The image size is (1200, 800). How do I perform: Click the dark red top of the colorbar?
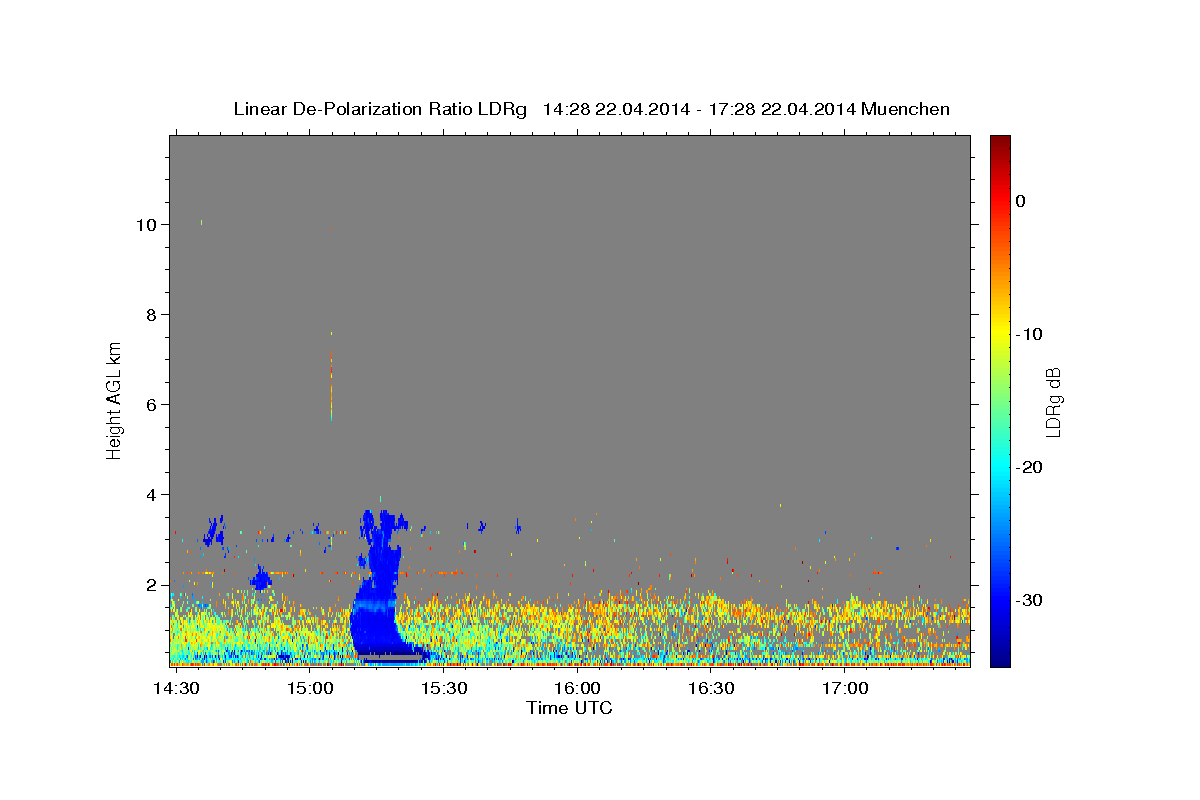point(1000,142)
